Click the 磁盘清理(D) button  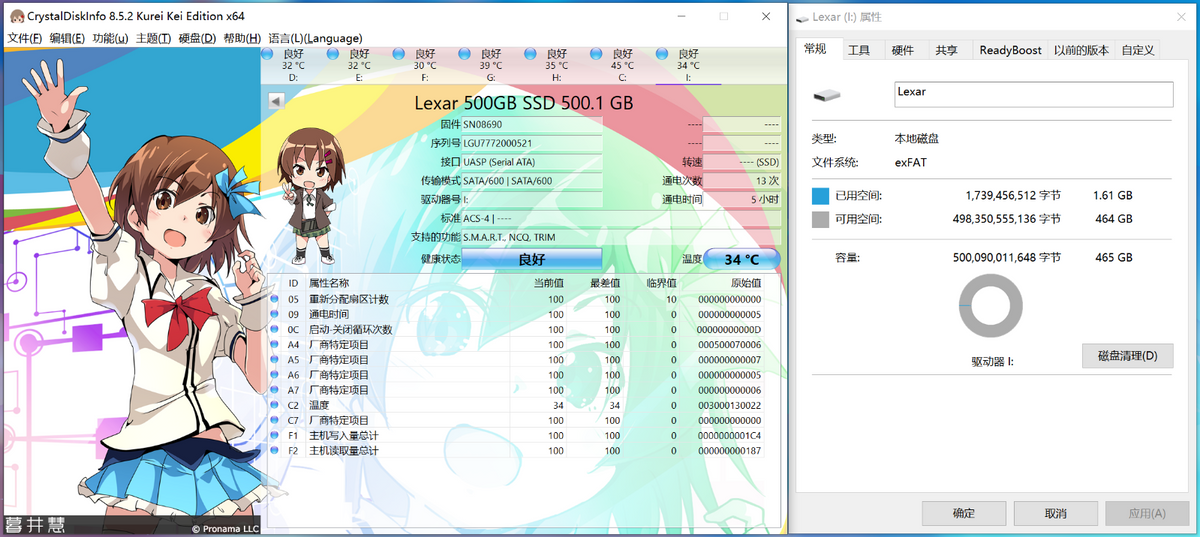(x=1127, y=356)
